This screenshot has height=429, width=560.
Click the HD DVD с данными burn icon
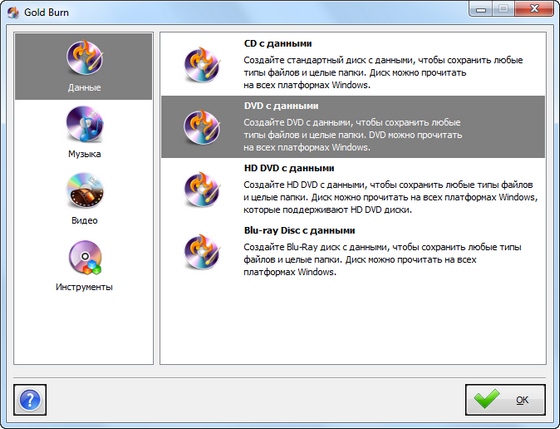pos(202,189)
